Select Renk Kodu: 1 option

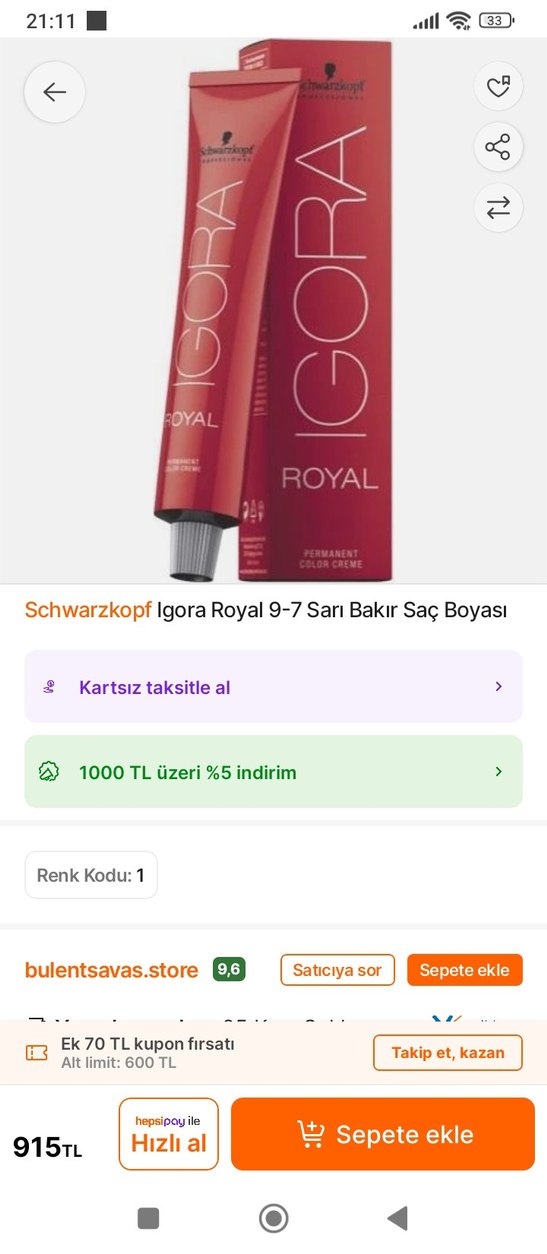tap(91, 875)
